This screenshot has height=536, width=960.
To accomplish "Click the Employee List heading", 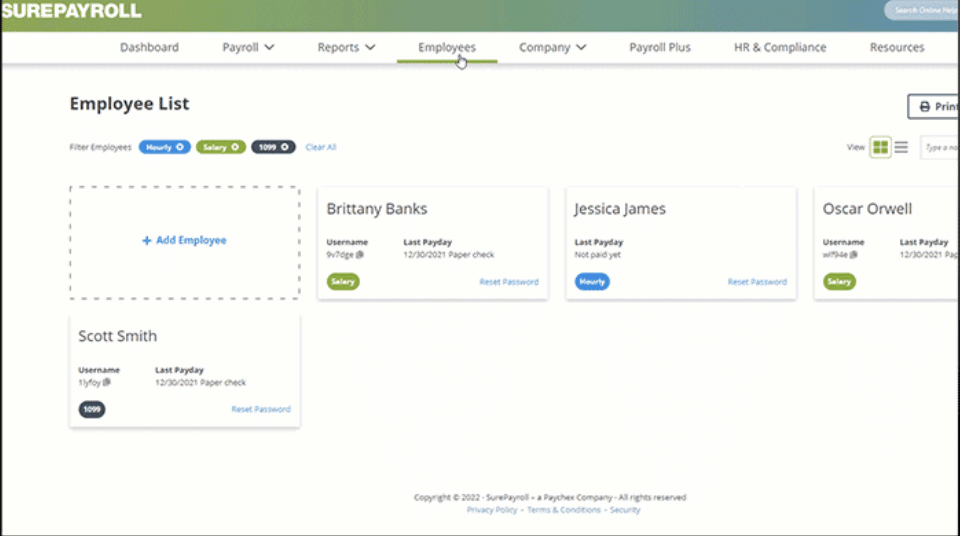I will 129,104.
